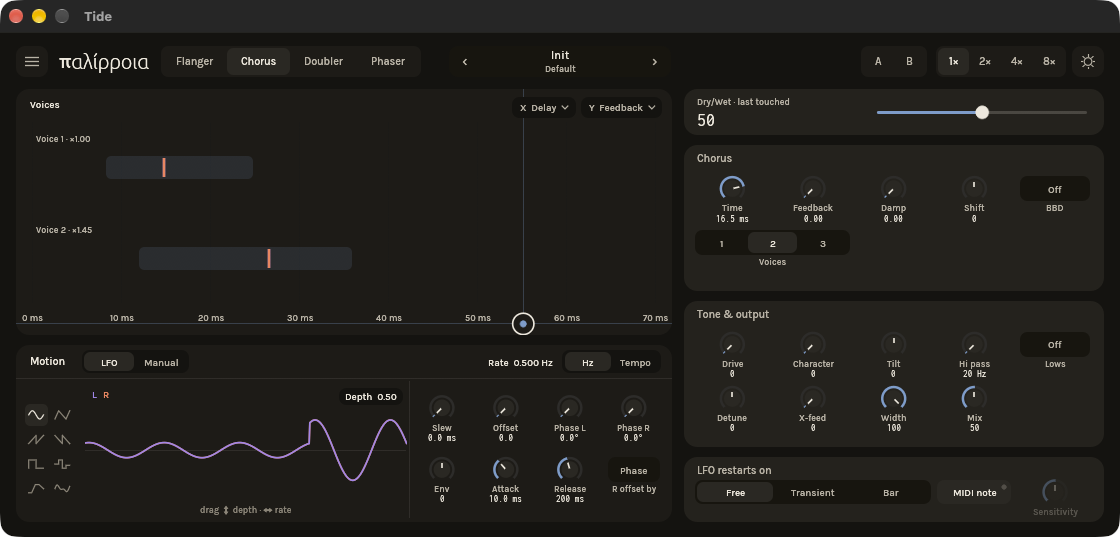This screenshot has height=537, width=1120.
Task: Switch Motion to Manual mode
Action: point(161,363)
